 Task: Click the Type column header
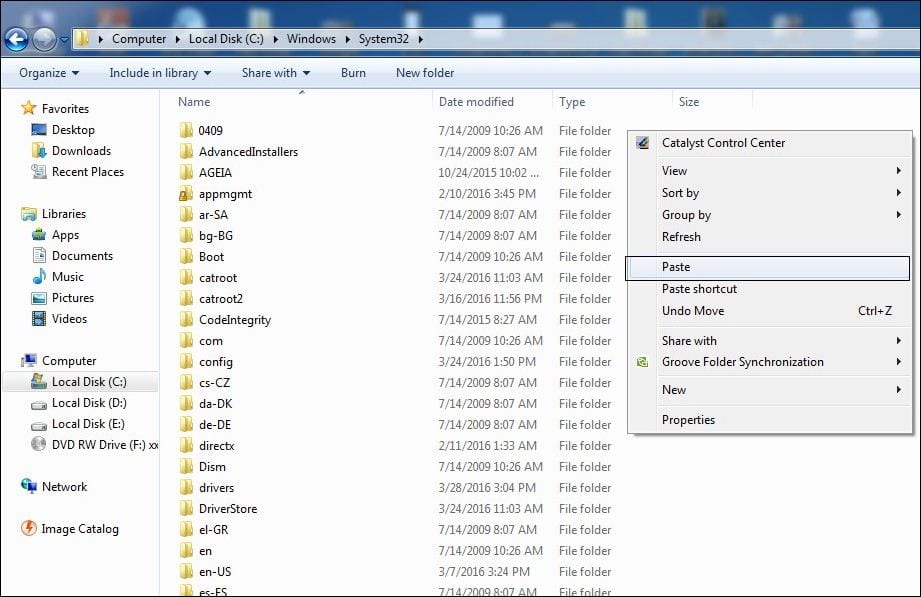click(572, 102)
